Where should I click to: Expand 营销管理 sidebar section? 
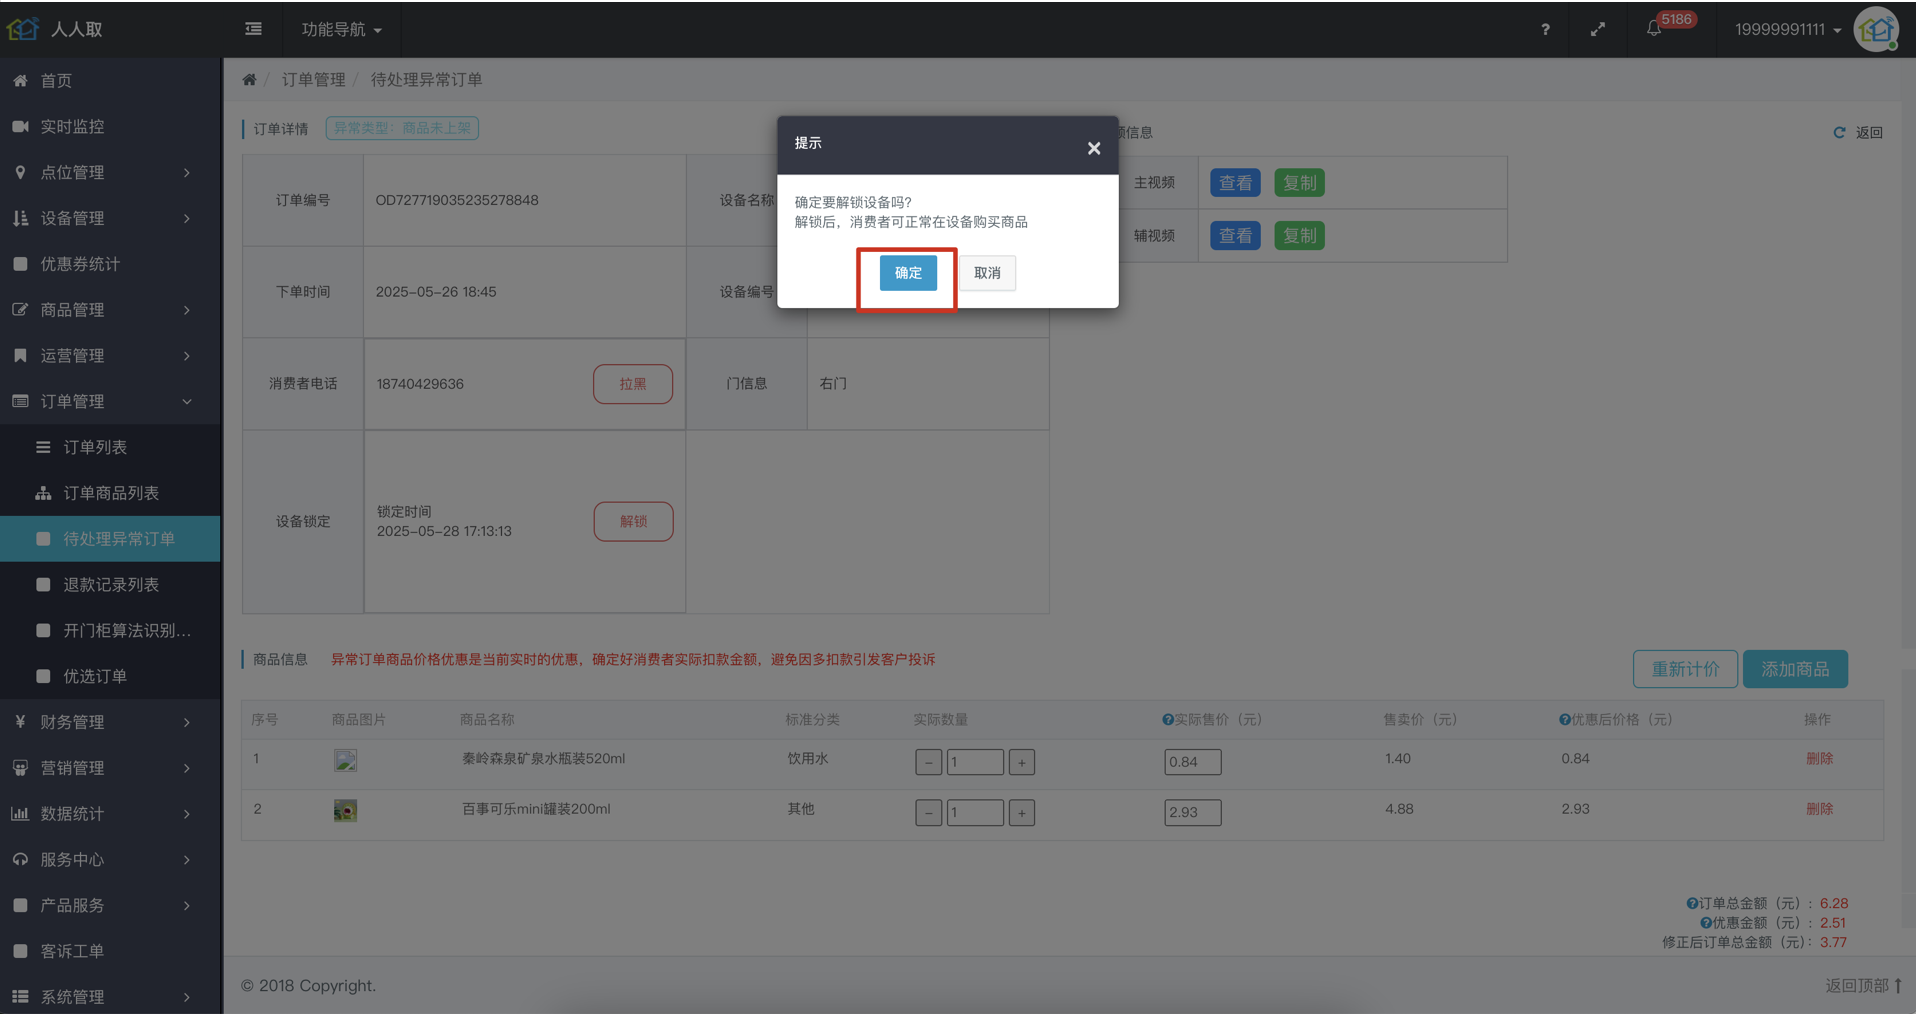click(x=110, y=768)
